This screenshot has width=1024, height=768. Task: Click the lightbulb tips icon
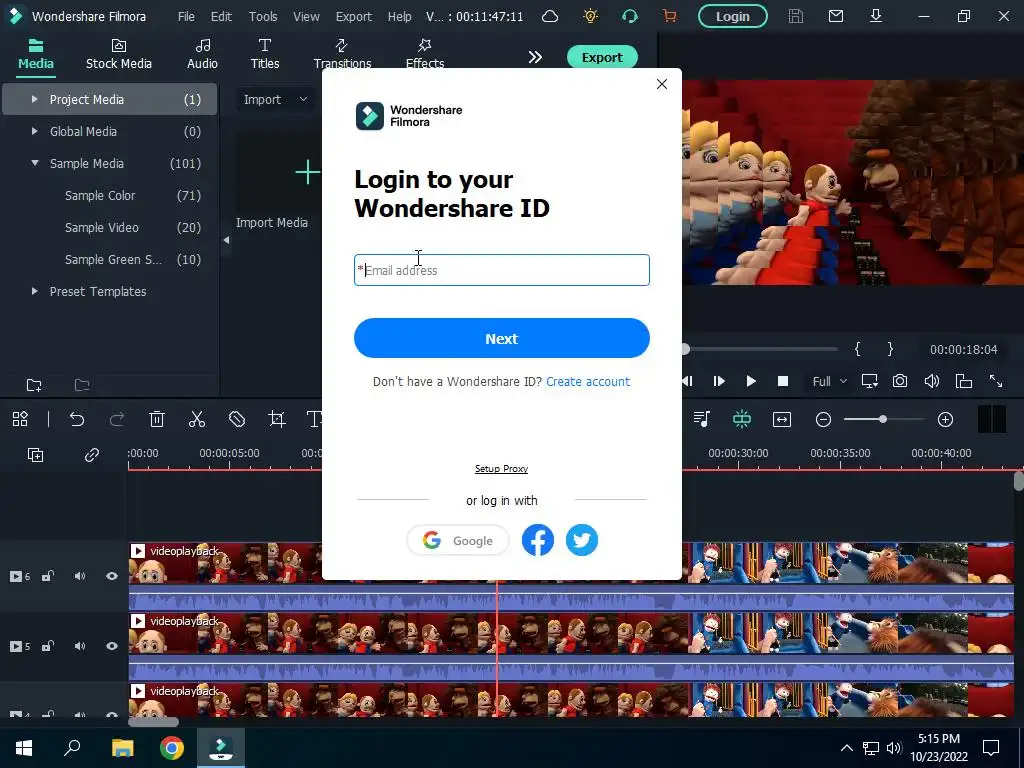tap(590, 16)
